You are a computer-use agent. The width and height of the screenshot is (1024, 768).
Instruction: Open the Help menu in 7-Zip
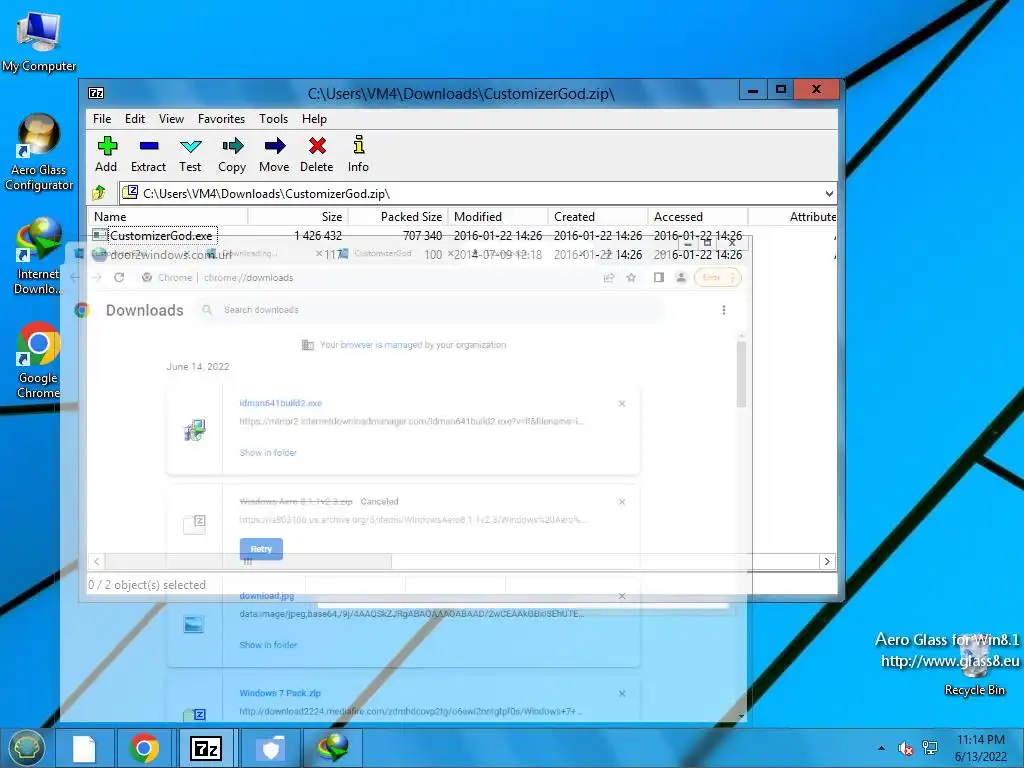(x=314, y=119)
